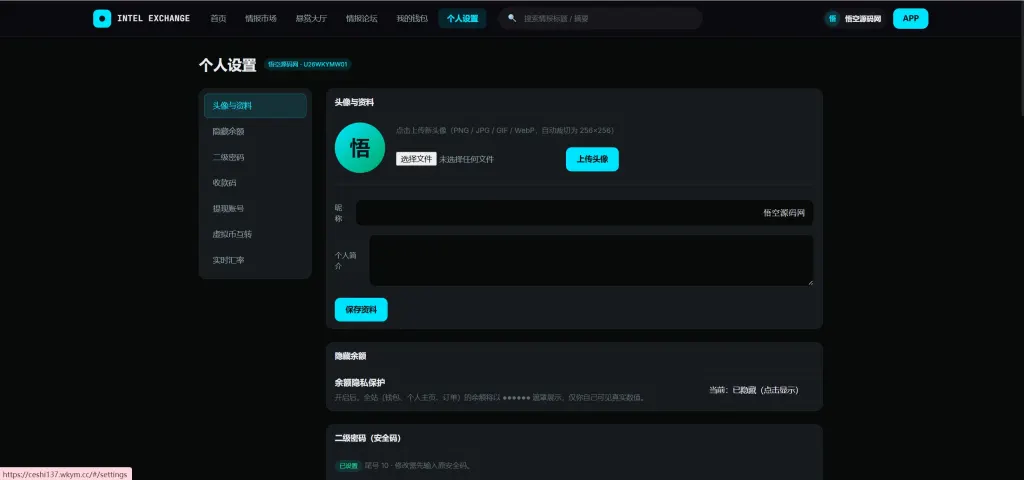Click the small user avatar in header
1024x480 pixels.
(832, 18)
